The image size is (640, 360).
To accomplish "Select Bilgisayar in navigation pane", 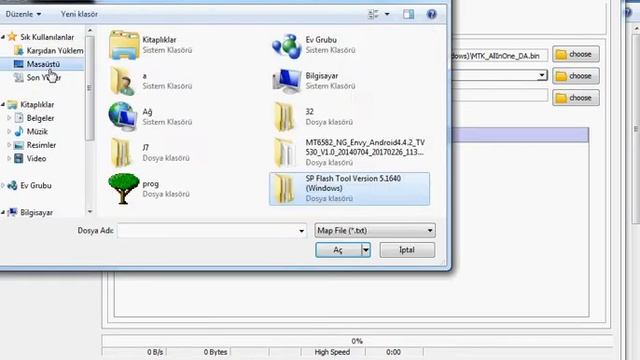I will (x=31, y=212).
